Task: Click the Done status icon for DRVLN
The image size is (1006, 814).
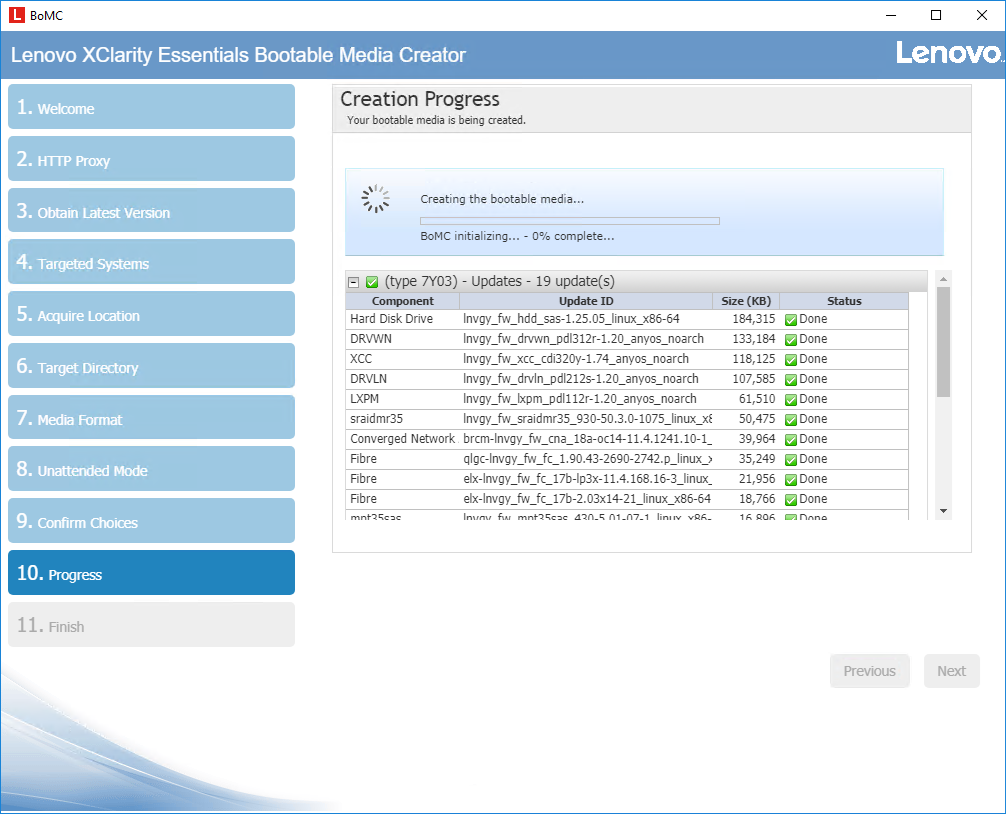Action: click(x=791, y=379)
